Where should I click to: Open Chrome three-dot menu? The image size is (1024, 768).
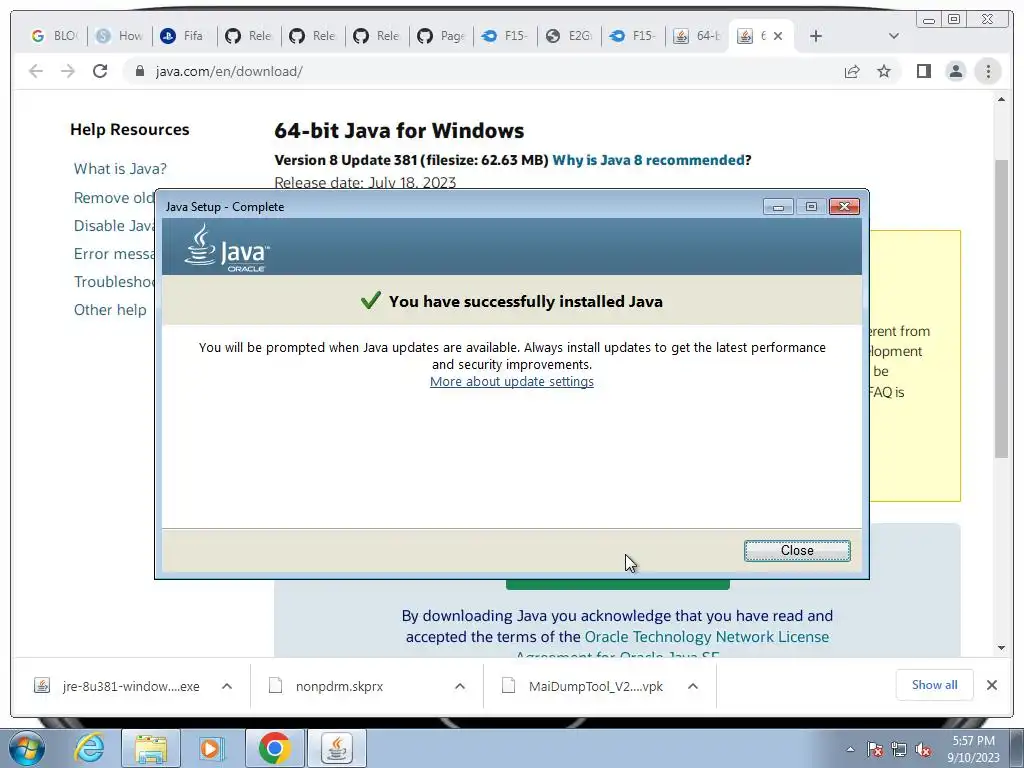point(988,71)
